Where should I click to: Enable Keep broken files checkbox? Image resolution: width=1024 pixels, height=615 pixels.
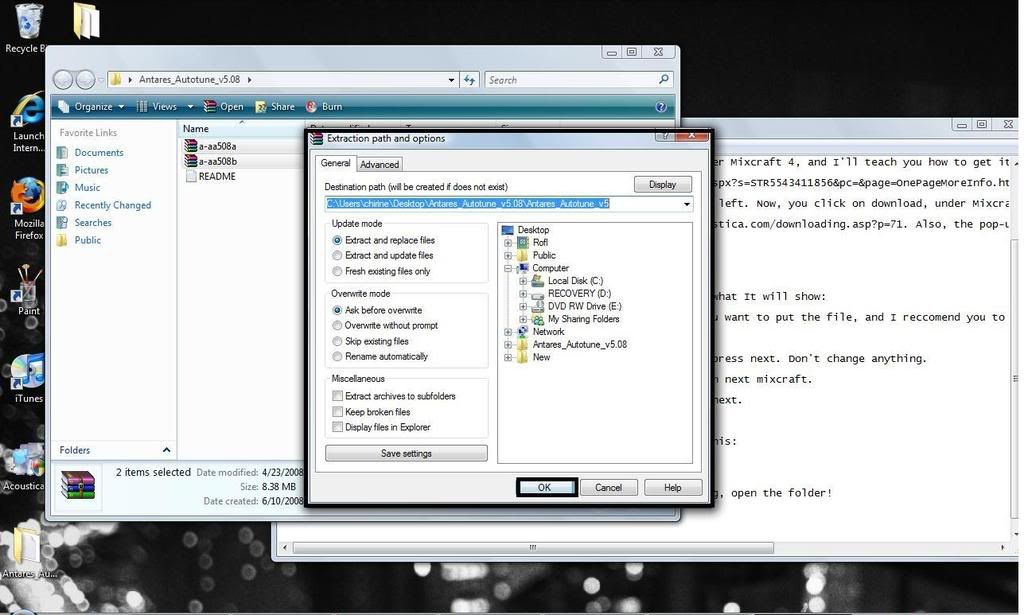[338, 411]
